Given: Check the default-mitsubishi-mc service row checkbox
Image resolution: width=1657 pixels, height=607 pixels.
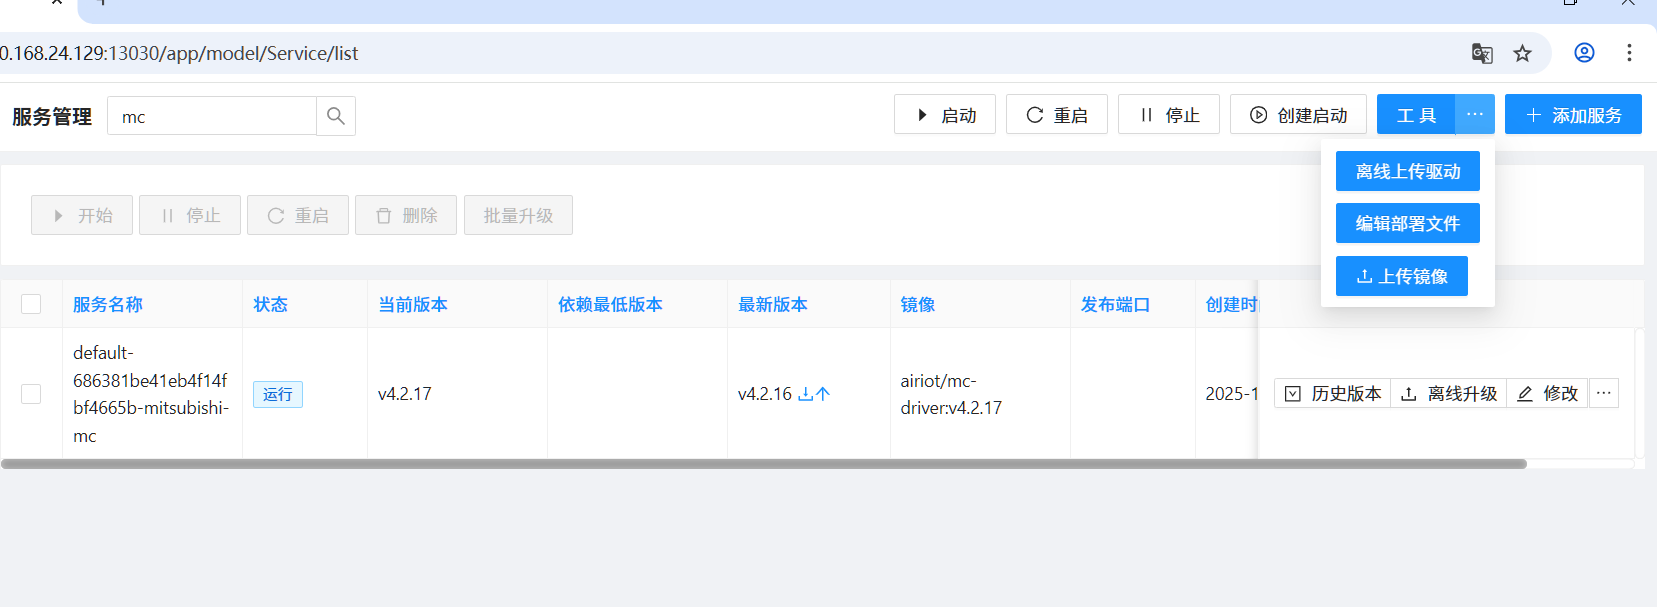Looking at the screenshot, I should [x=31, y=394].
